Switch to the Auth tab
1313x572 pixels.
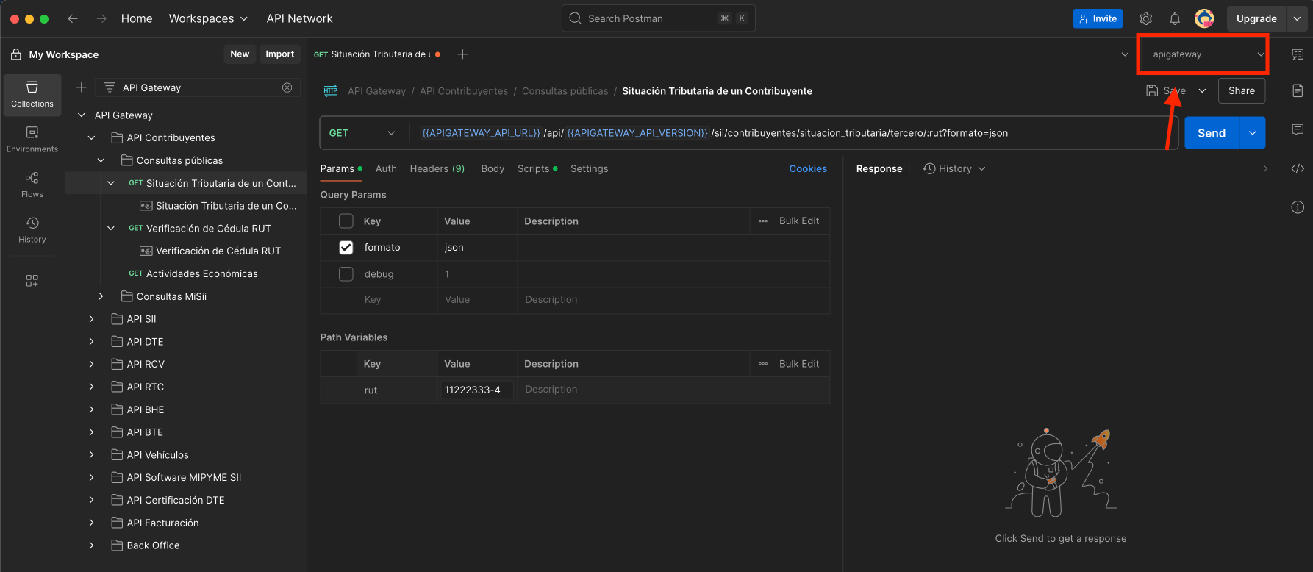(x=386, y=169)
